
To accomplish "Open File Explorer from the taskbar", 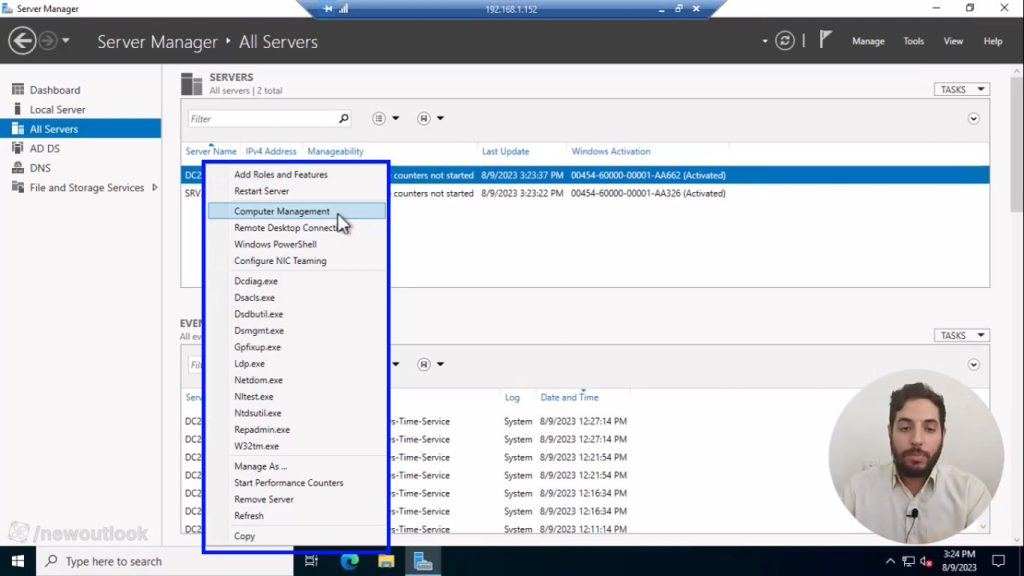I will (386, 561).
